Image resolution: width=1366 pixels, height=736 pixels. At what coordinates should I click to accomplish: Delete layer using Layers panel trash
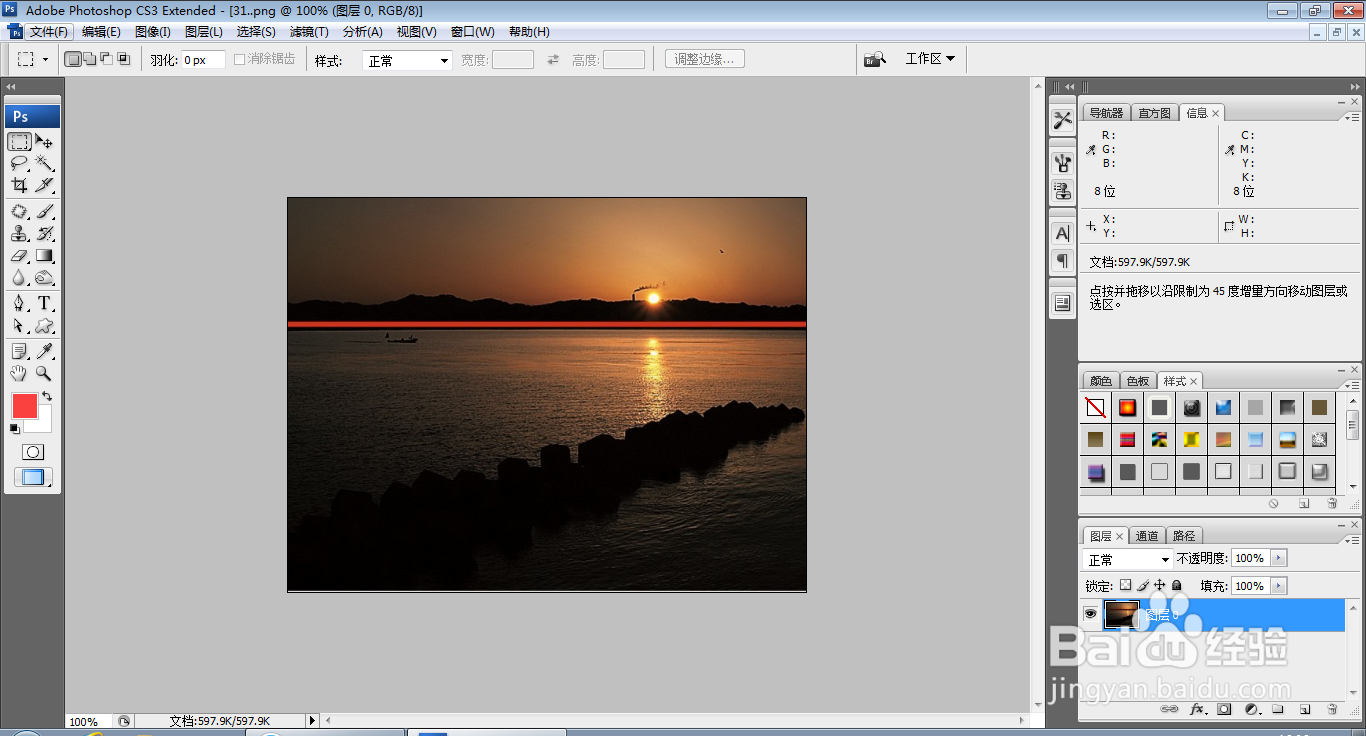point(1332,709)
